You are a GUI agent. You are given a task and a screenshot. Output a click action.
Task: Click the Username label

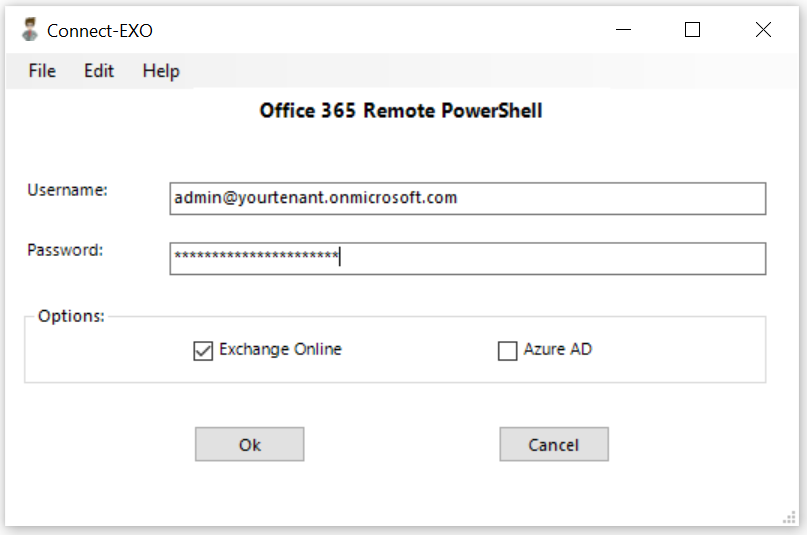[67, 190]
